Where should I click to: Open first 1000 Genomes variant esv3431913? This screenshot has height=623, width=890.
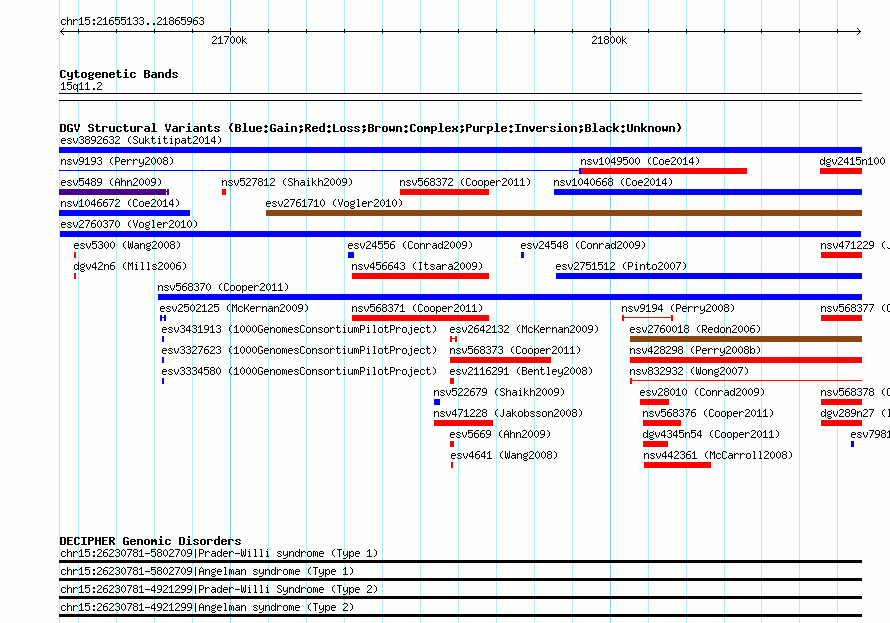coord(299,329)
